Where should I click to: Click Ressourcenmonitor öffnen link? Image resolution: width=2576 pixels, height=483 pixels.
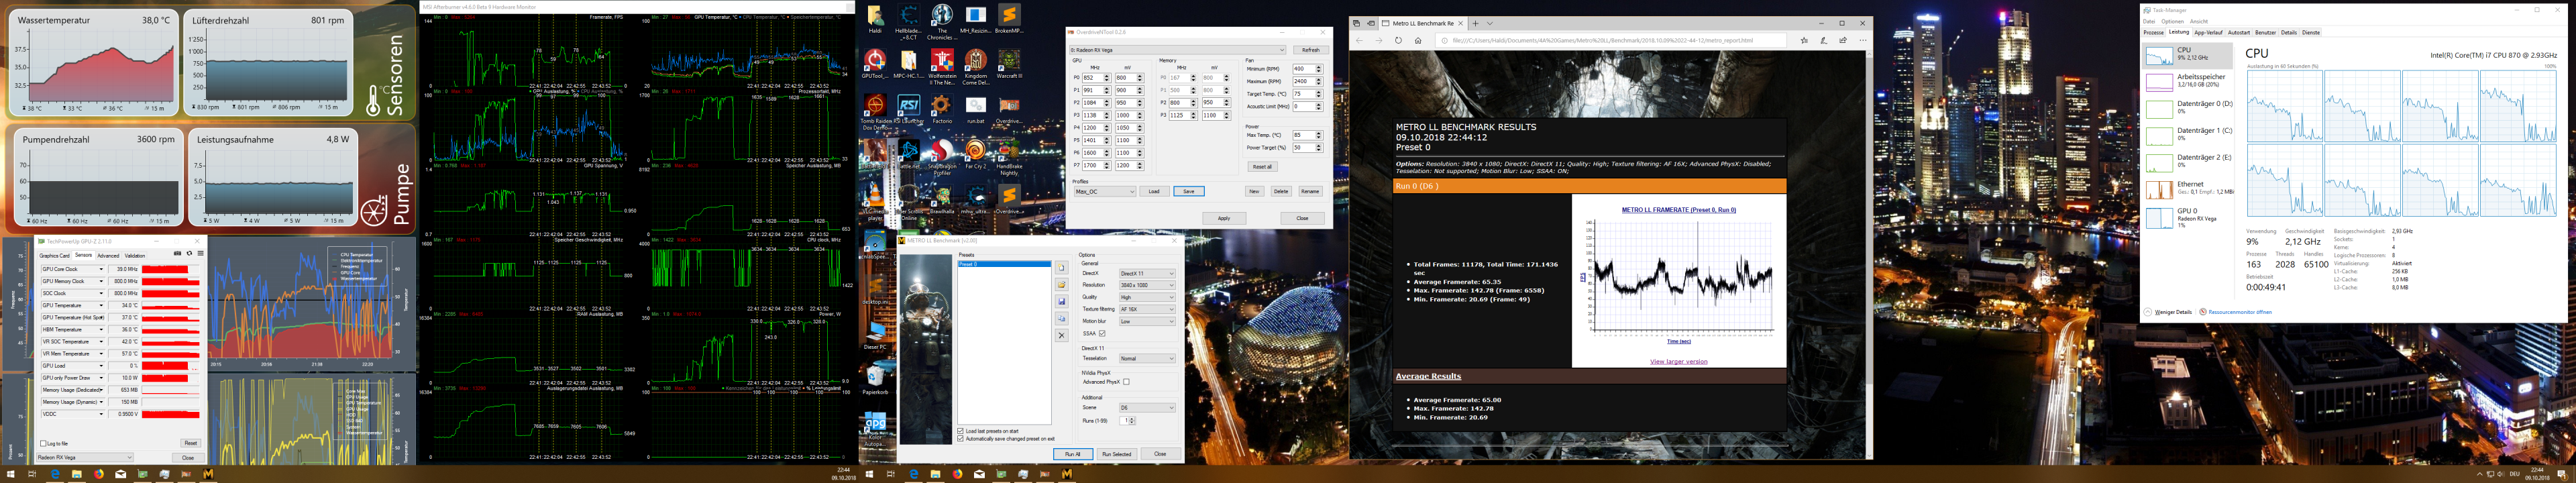pos(2239,312)
